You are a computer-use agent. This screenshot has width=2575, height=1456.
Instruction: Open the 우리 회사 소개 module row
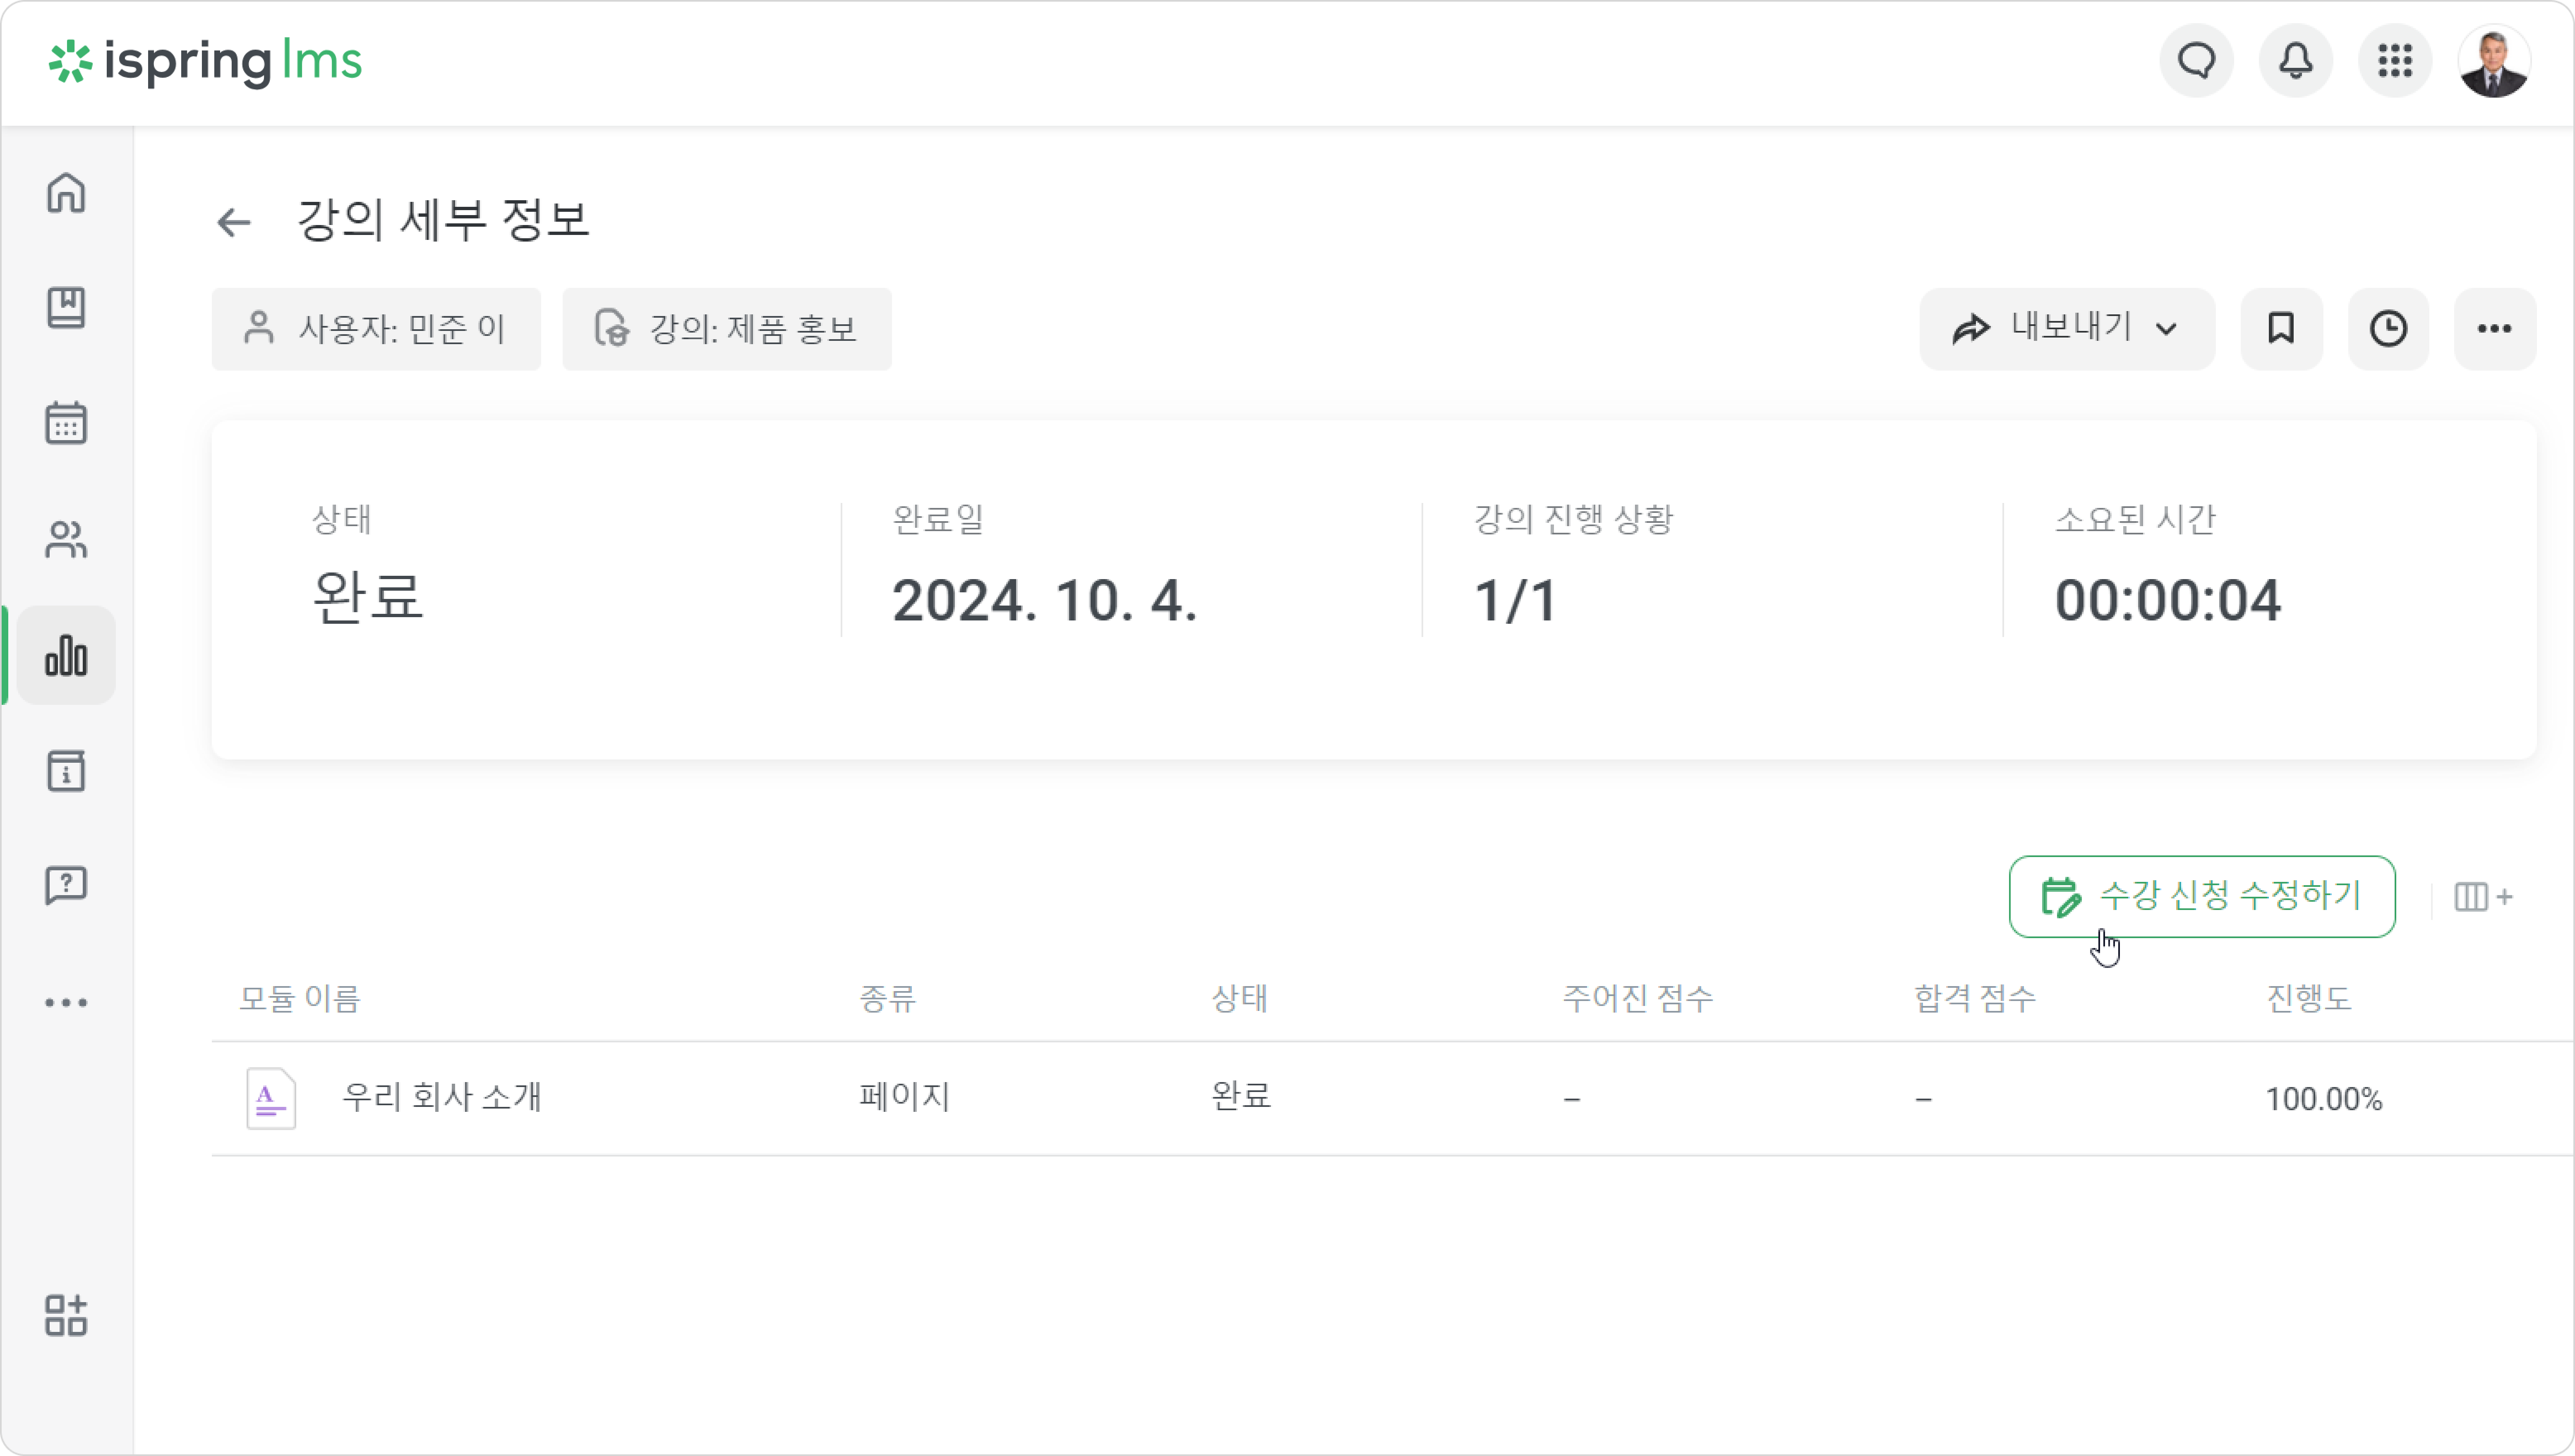tap(1392, 1098)
